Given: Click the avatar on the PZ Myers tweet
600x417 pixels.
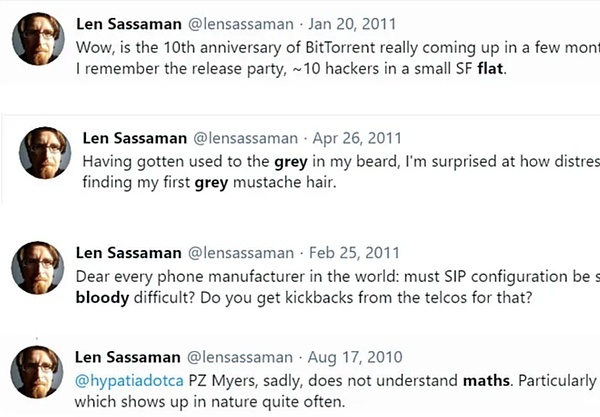Looking at the screenshot, I should [x=38, y=371].
